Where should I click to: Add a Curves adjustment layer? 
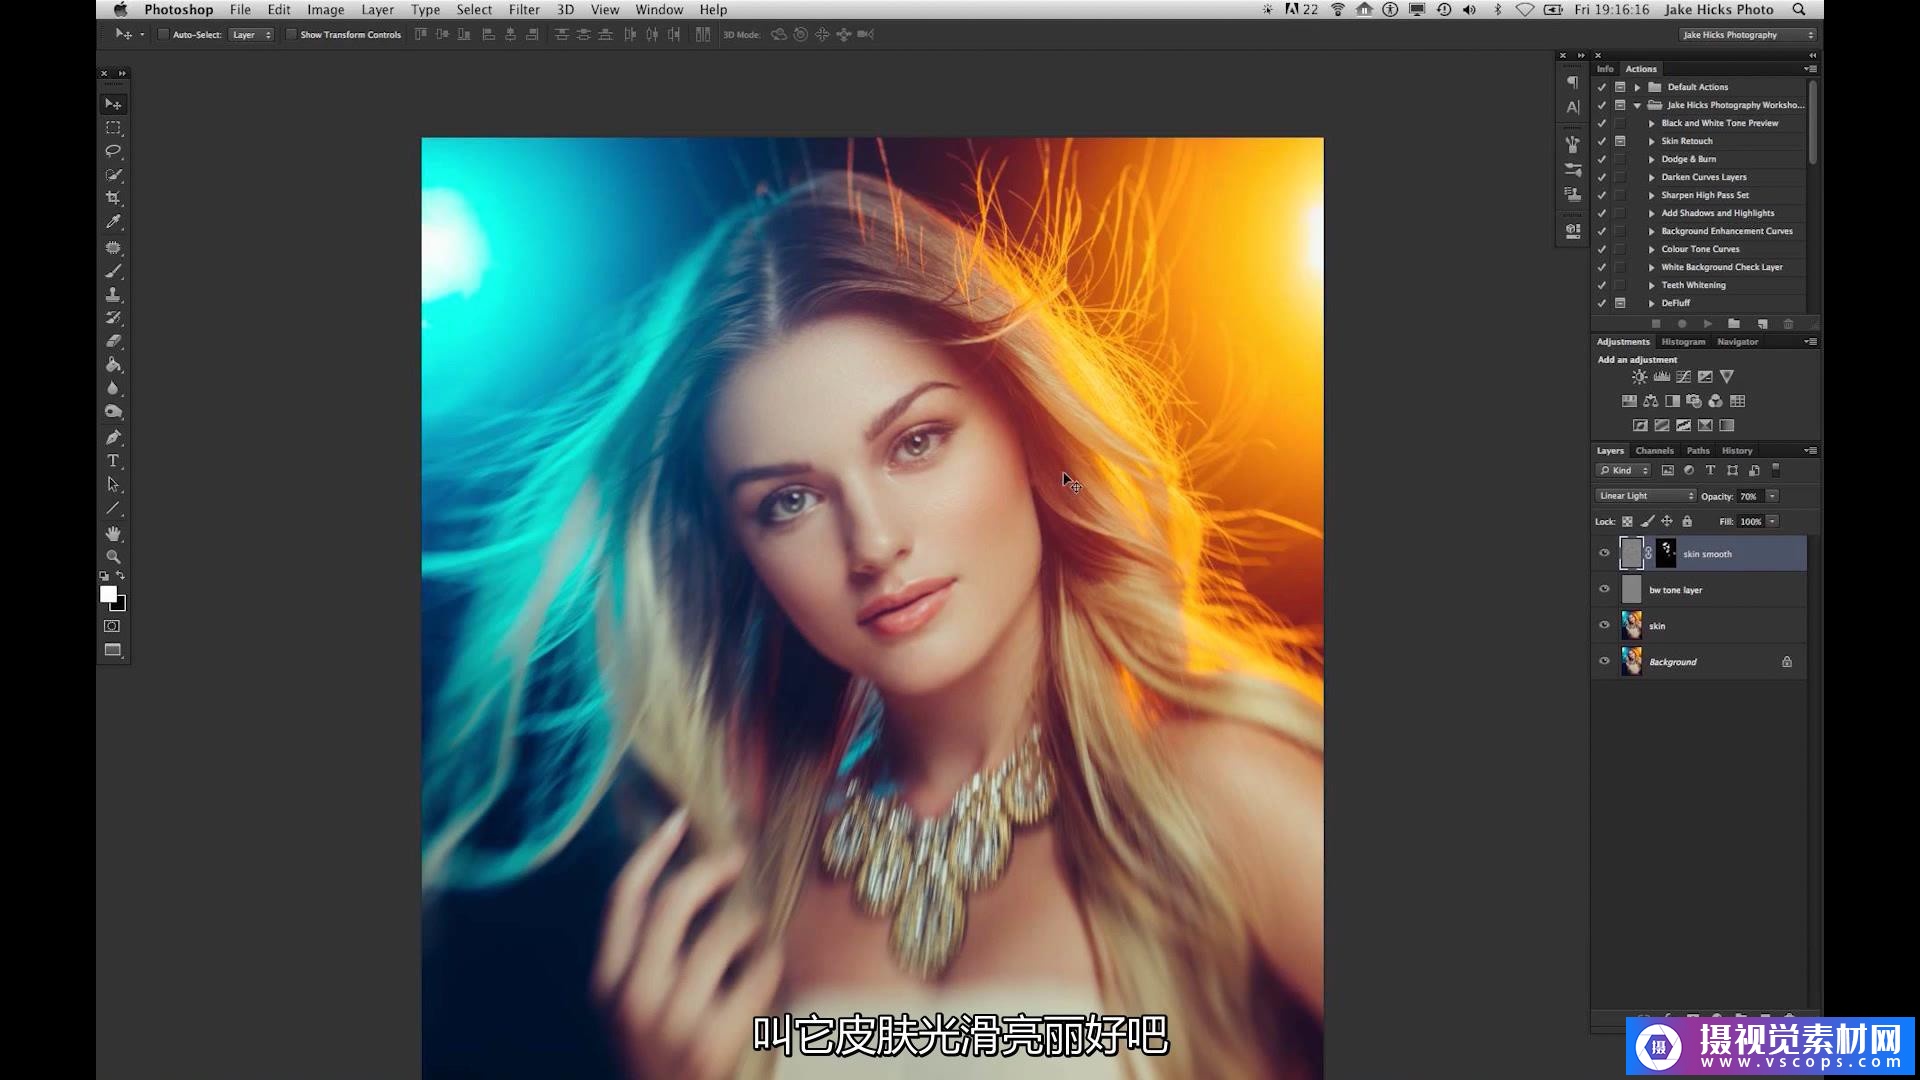tap(1683, 377)
